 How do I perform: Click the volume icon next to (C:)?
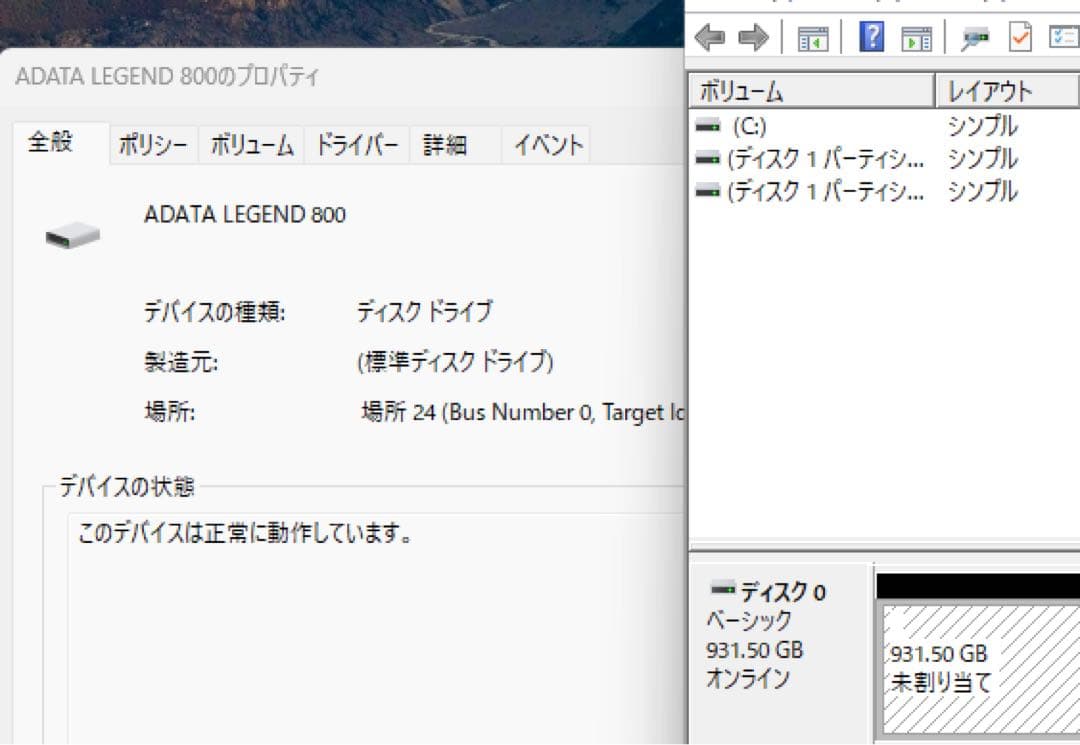click(x=710, y=125)
